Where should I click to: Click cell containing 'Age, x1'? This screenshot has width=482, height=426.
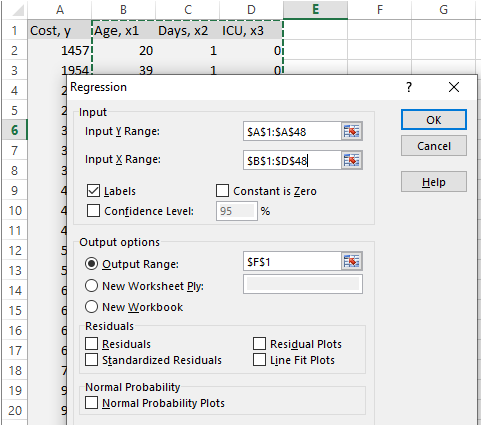tap(123, 30)
